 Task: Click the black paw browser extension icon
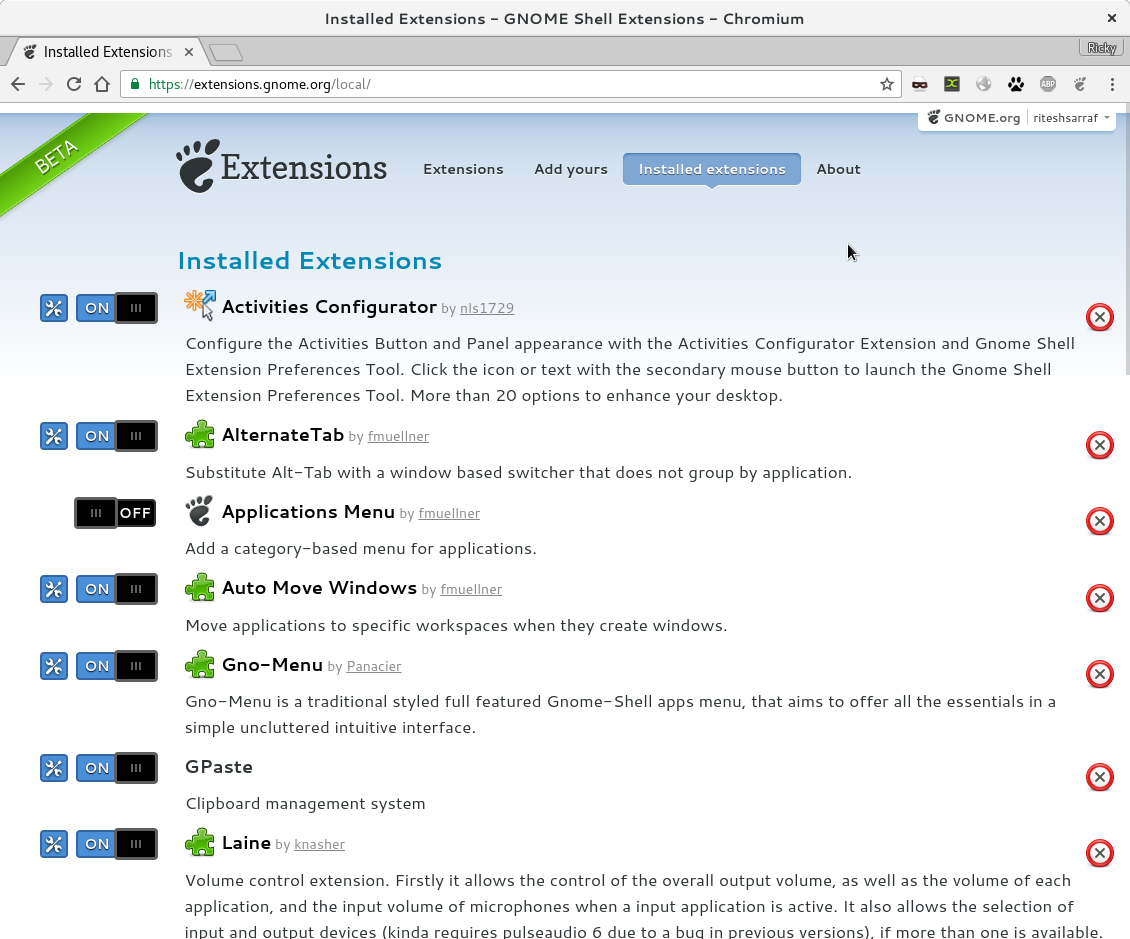1016,84
